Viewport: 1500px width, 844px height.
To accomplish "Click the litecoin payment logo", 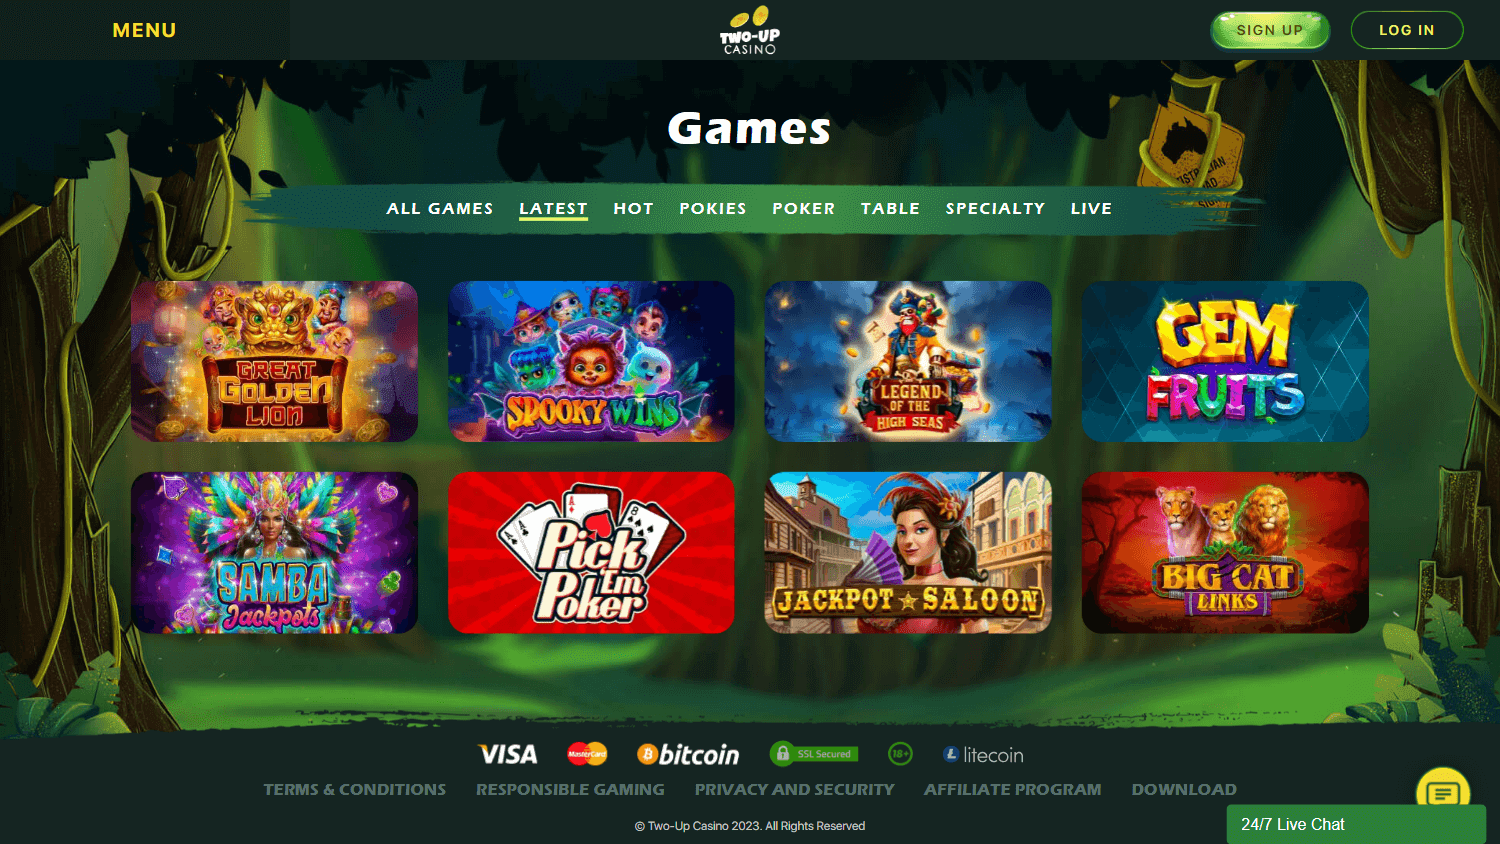I will (x=983, y=755).
